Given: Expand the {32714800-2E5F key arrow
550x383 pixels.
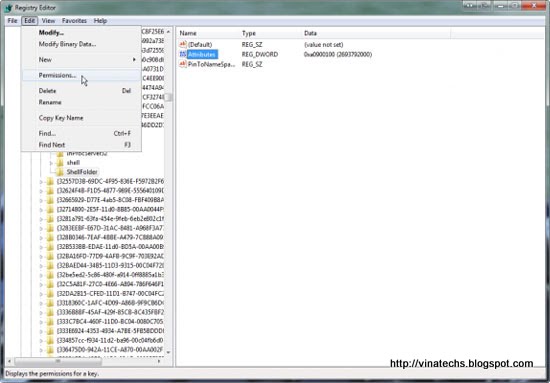Looking at the screenshot, I should pos(41,210).
